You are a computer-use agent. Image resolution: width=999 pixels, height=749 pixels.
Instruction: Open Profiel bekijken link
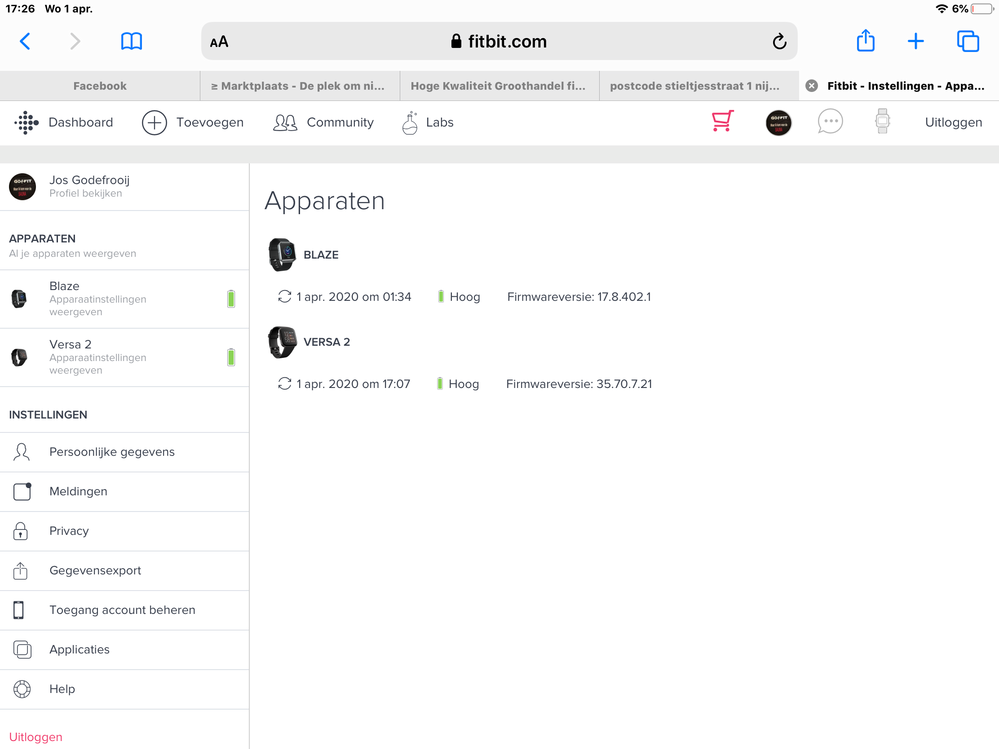pyautogui.click(x=85, y=194)
